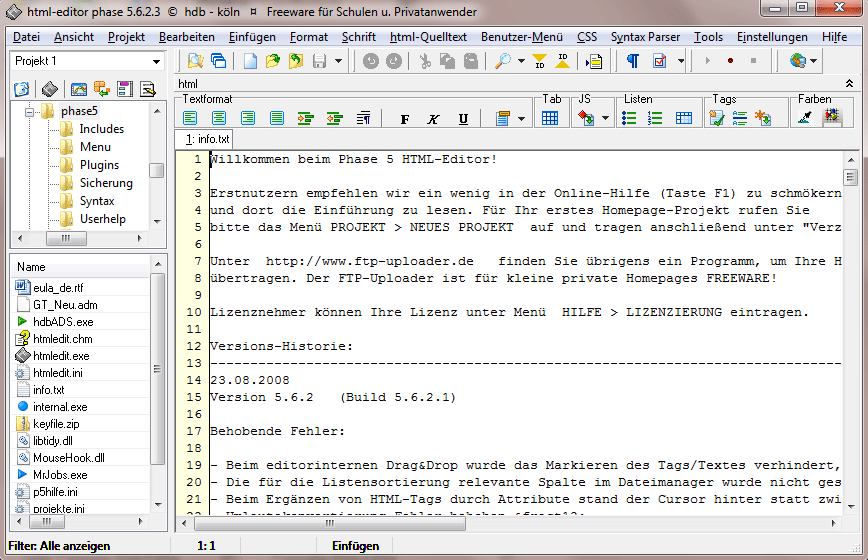Center text in Textformat group
The height and width of the screenshot is (560, 868).
pyautogui.click(x=219, y=118)
